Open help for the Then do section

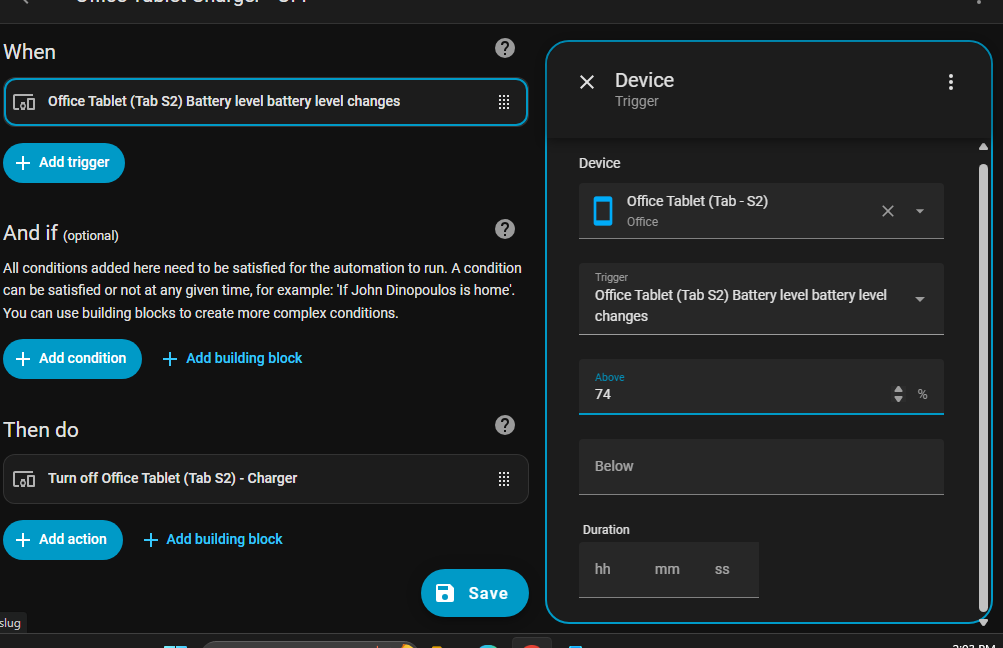[505, 425]
